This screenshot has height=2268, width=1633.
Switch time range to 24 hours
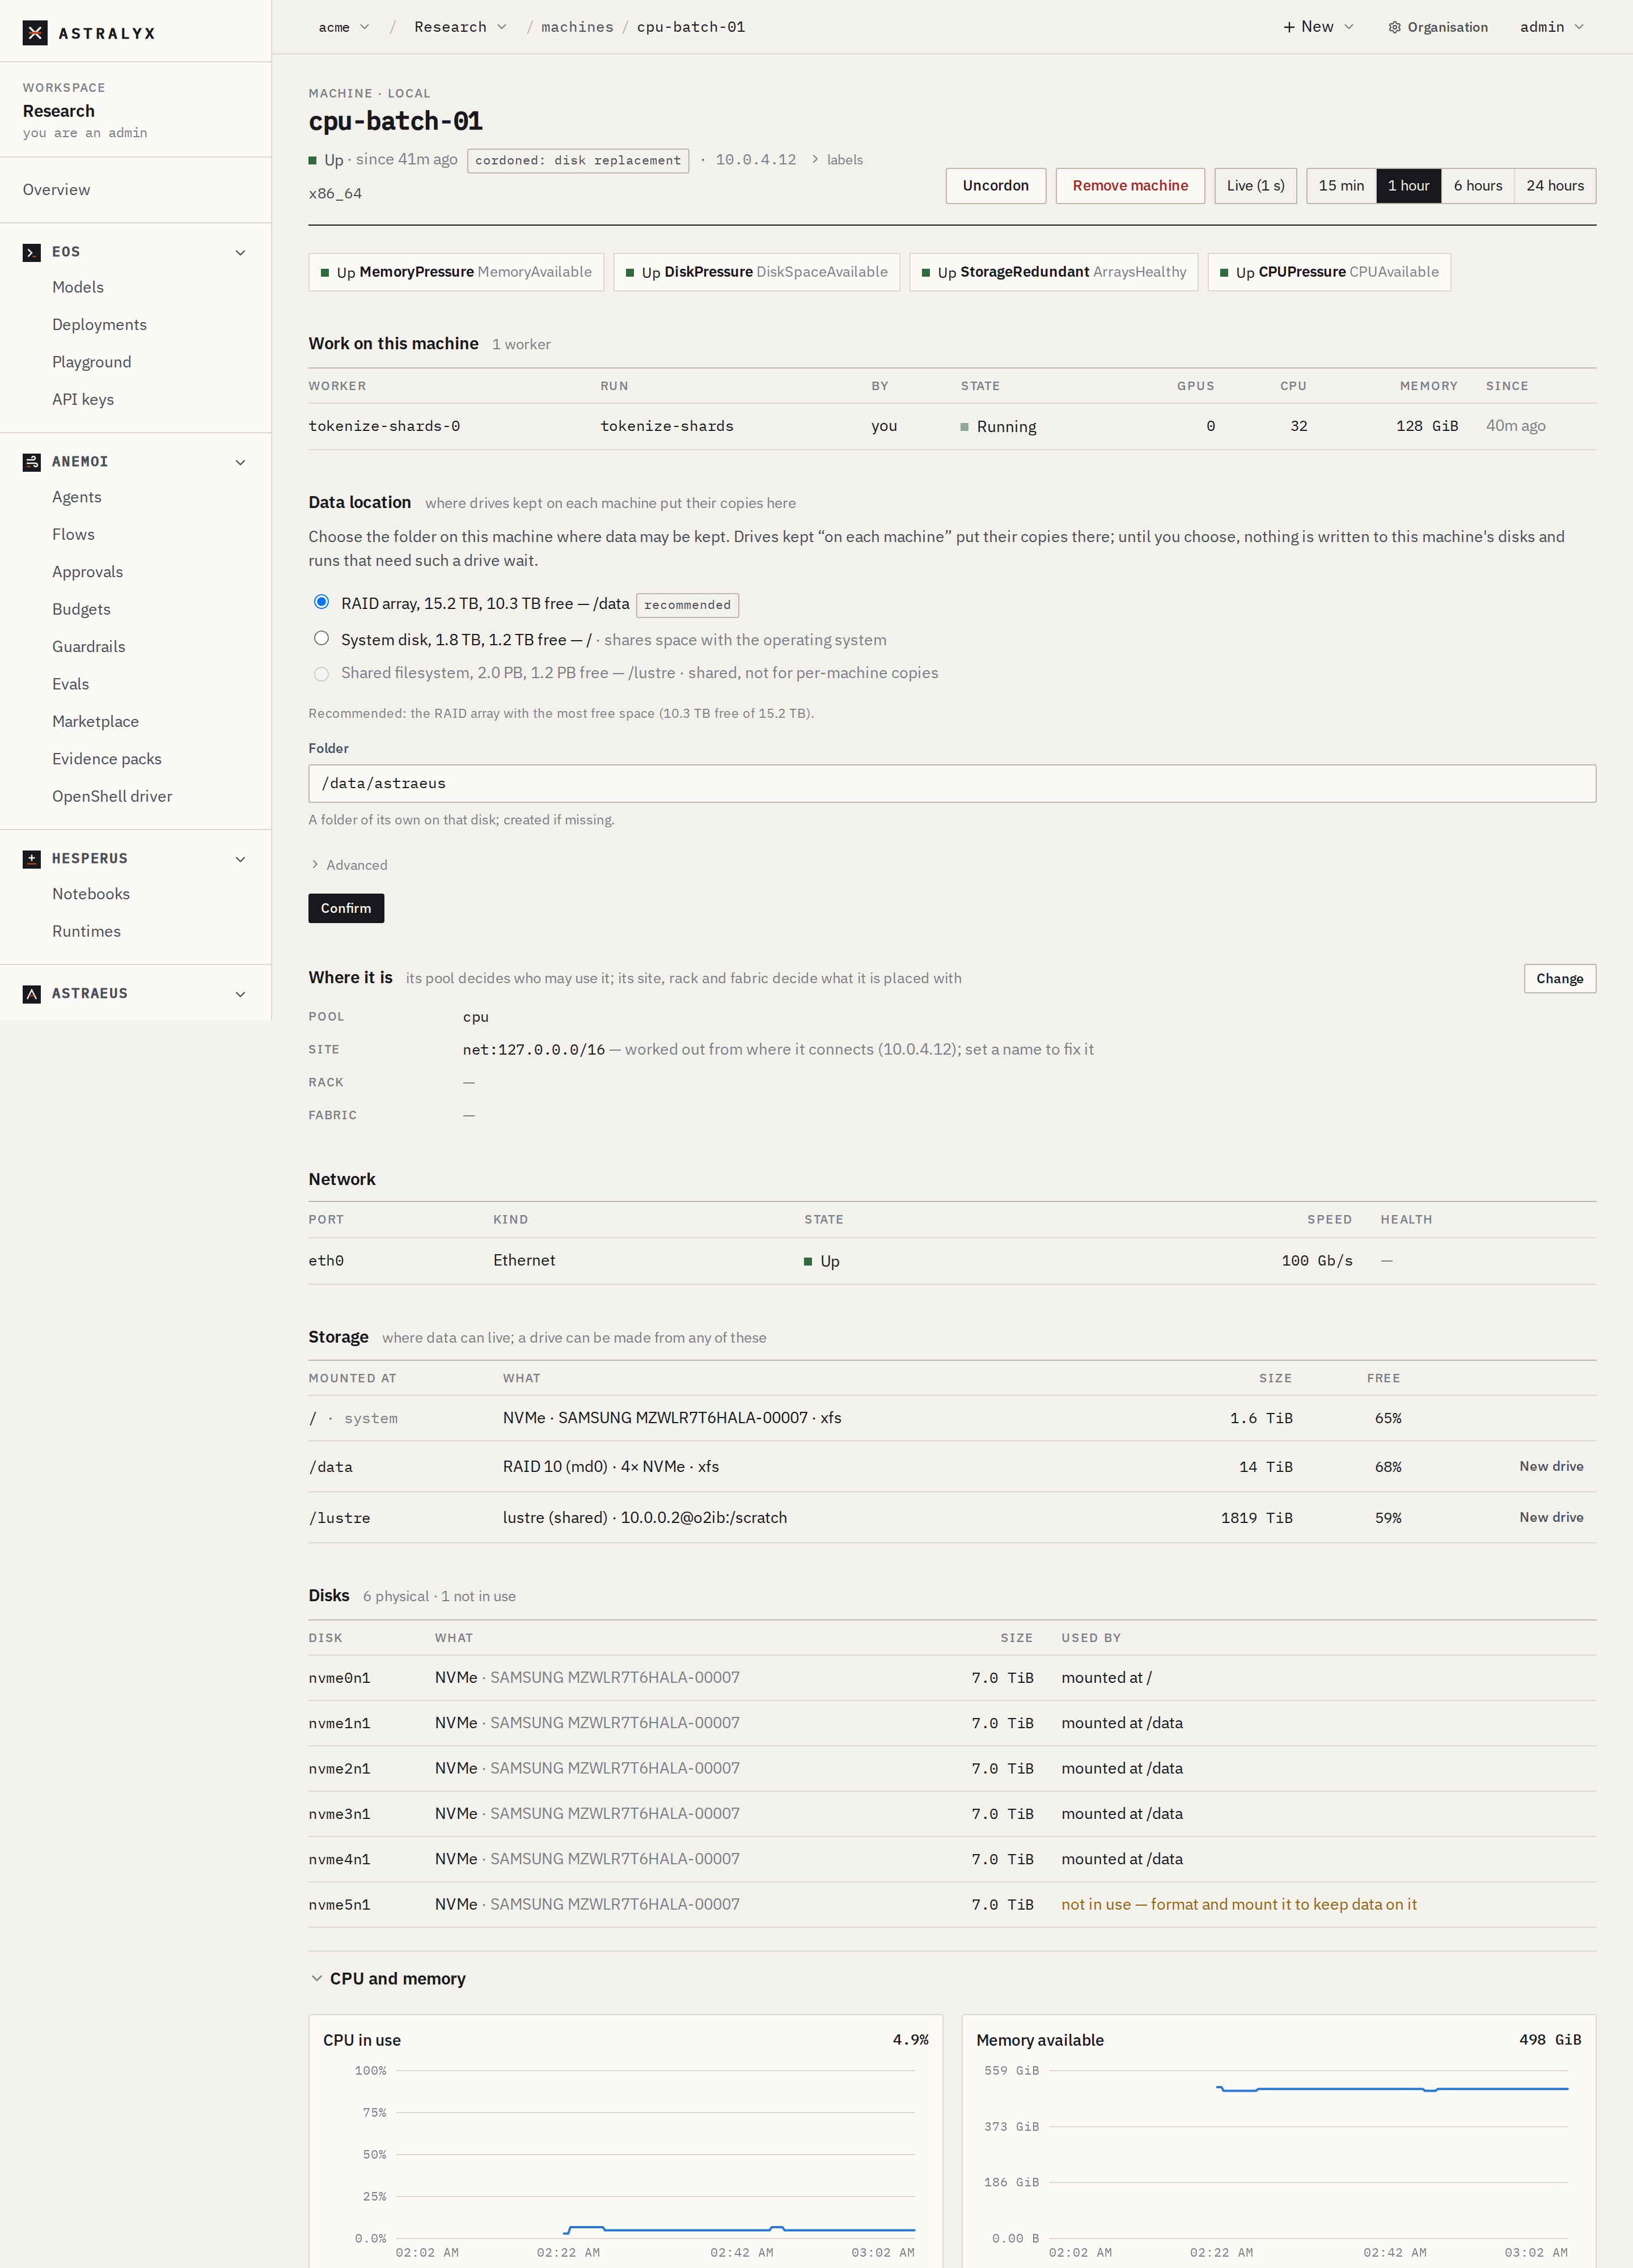(x=1554, y=186)
